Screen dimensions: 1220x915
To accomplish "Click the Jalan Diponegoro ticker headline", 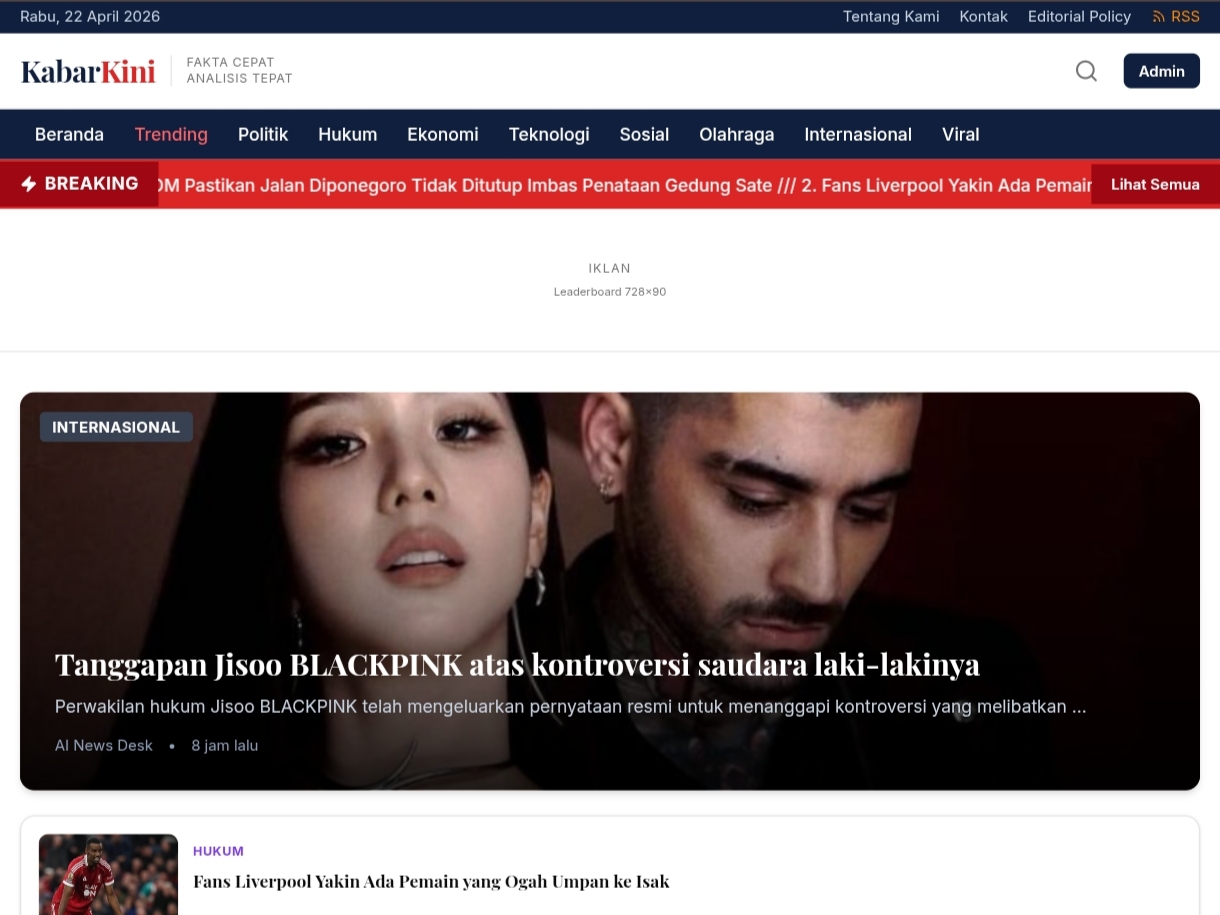I will (x=465, y=185).
